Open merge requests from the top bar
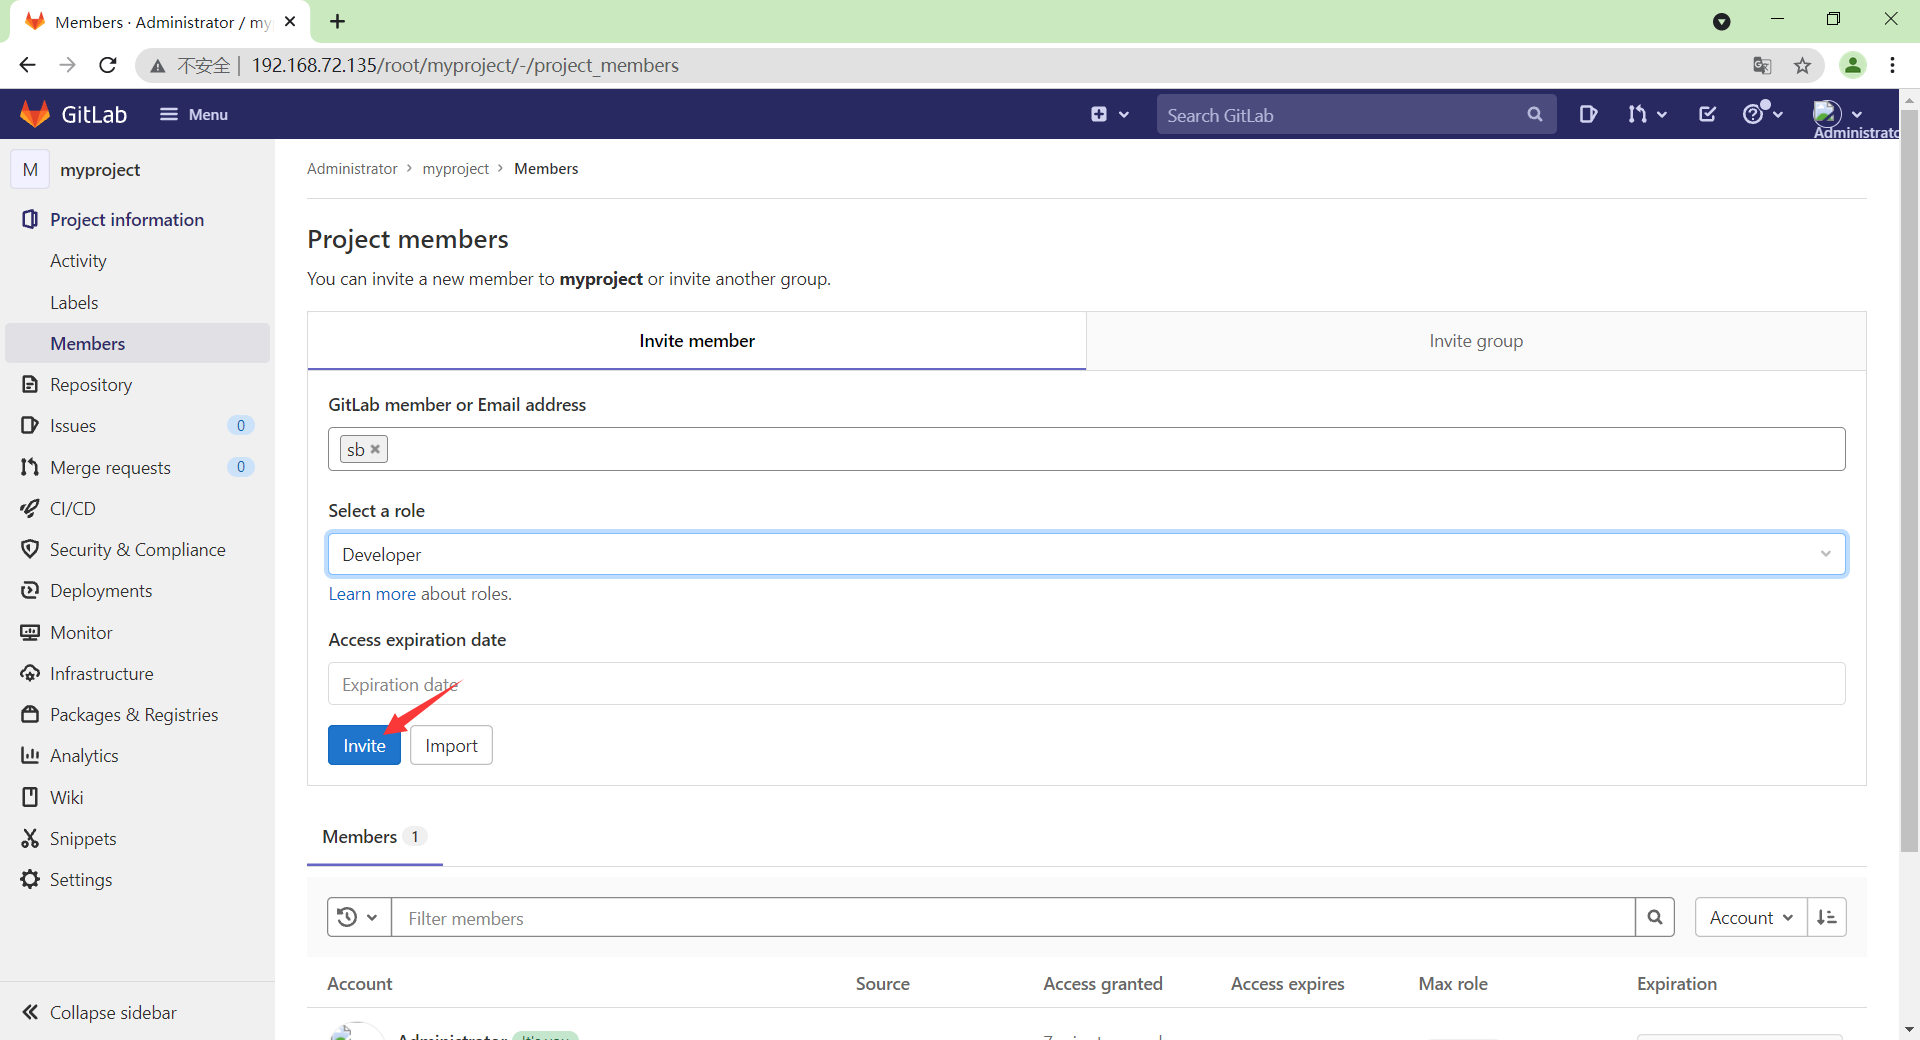1920x1040 pixels. pos(1642,114)
